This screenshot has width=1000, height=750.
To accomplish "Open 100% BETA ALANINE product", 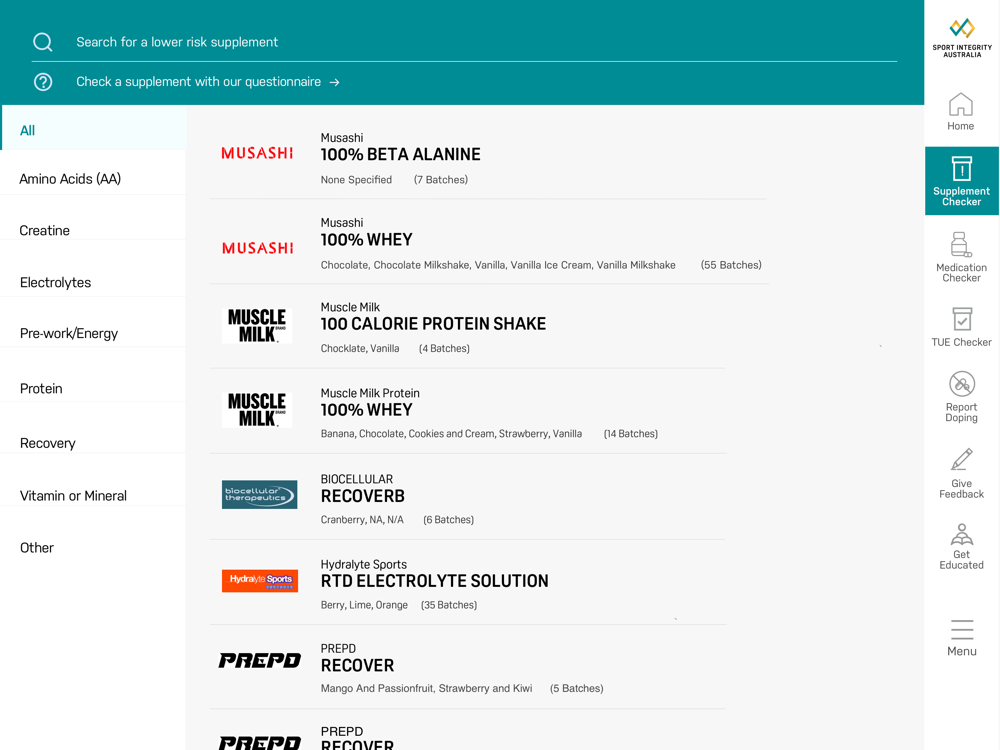I will [401, 155].
